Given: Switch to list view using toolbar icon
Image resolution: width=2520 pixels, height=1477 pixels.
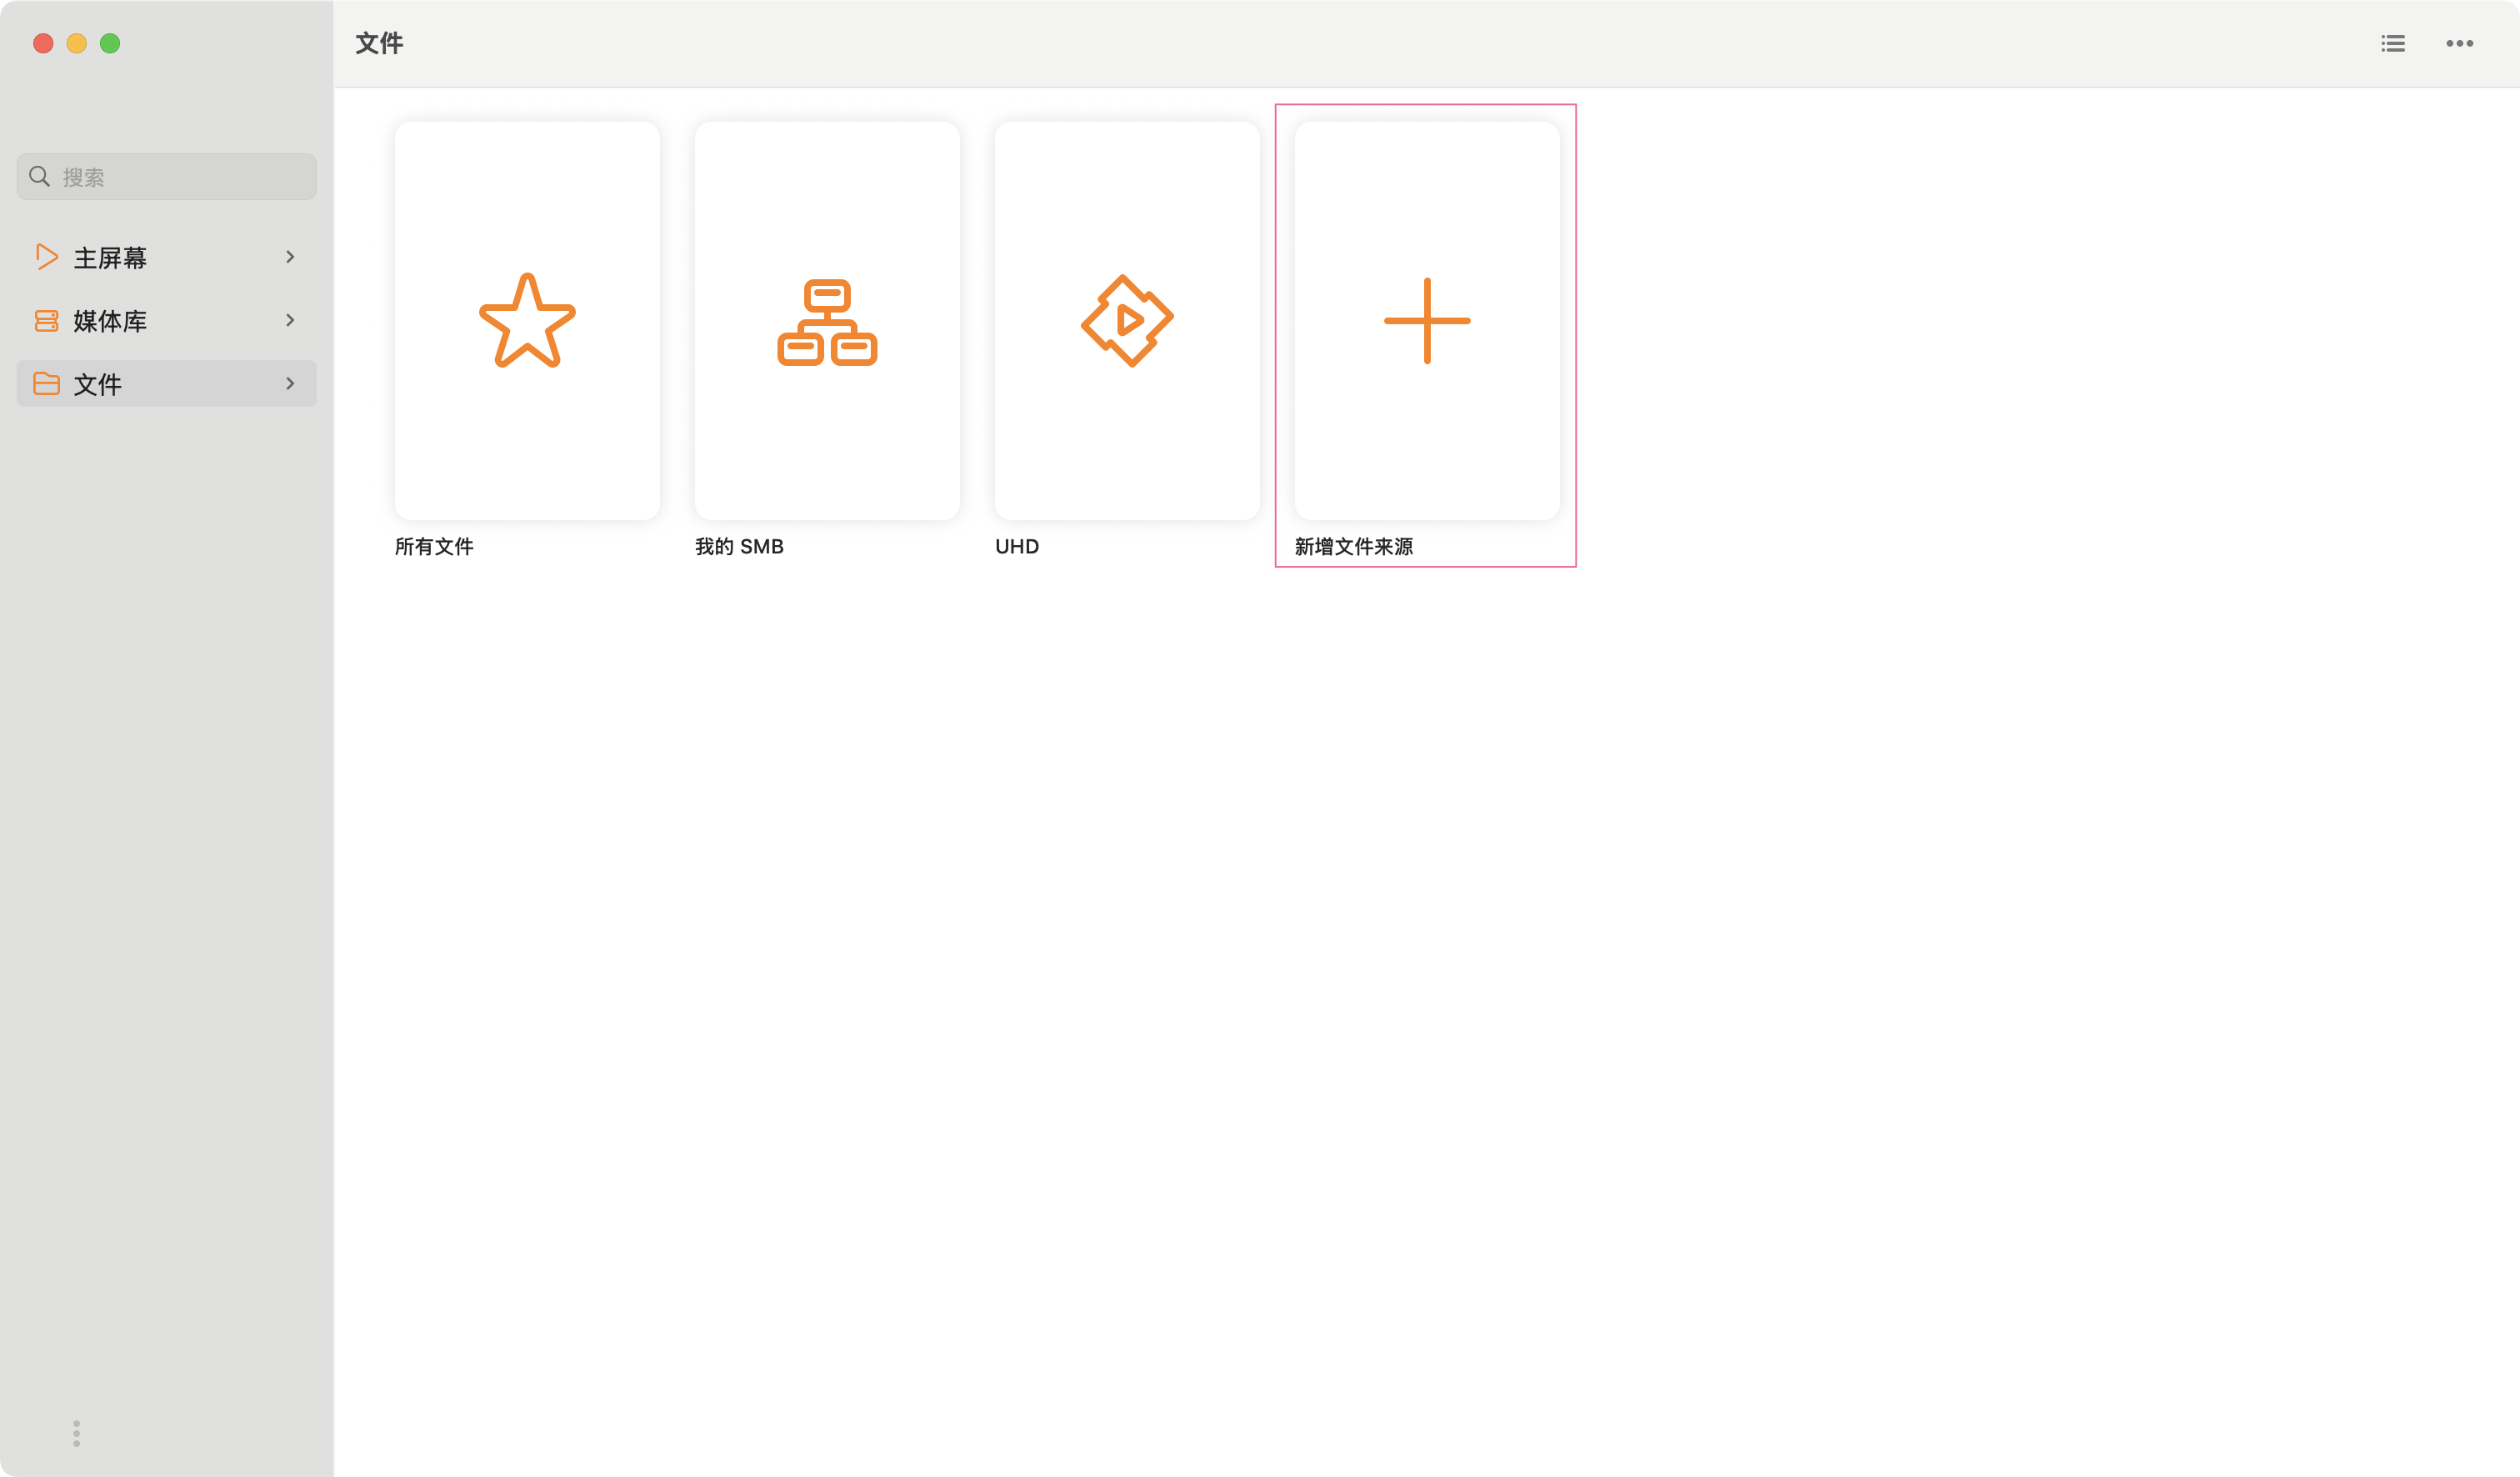Looking at the screenshot, I should 2393,43.
